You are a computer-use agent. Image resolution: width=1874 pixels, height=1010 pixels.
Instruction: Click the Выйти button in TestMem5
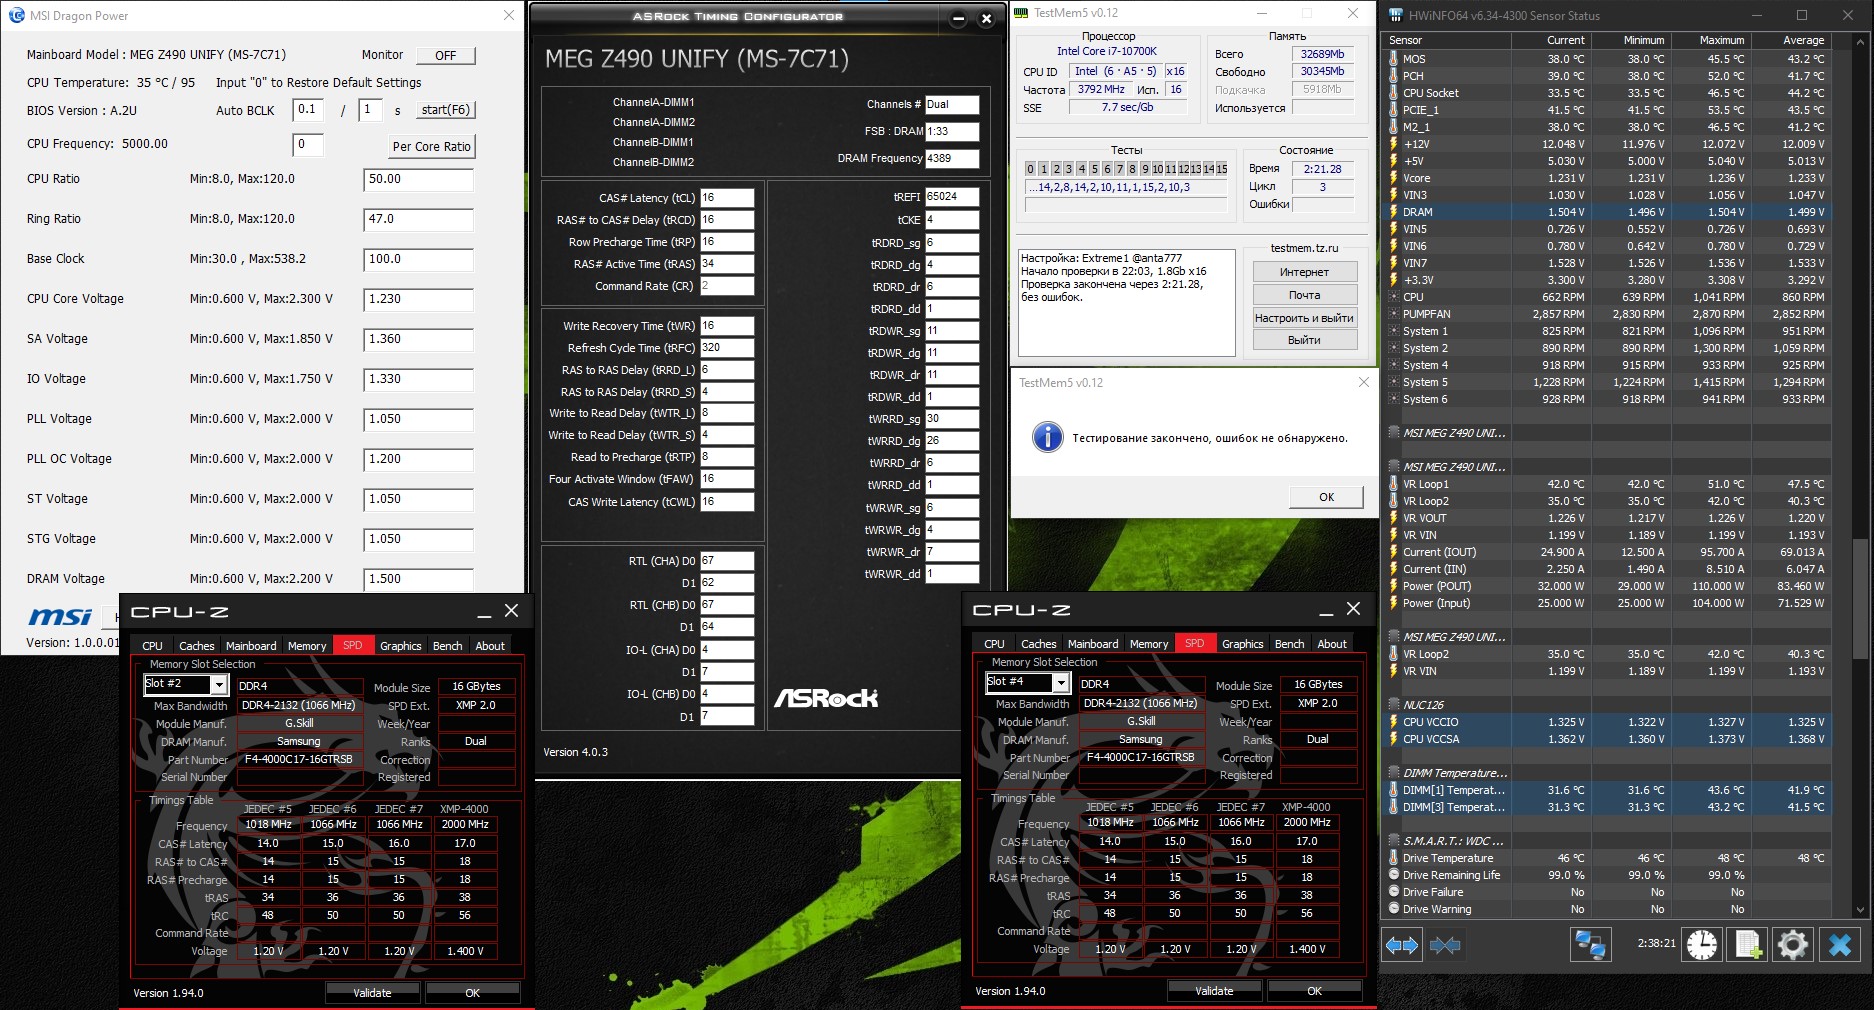tap(1304, 340)
